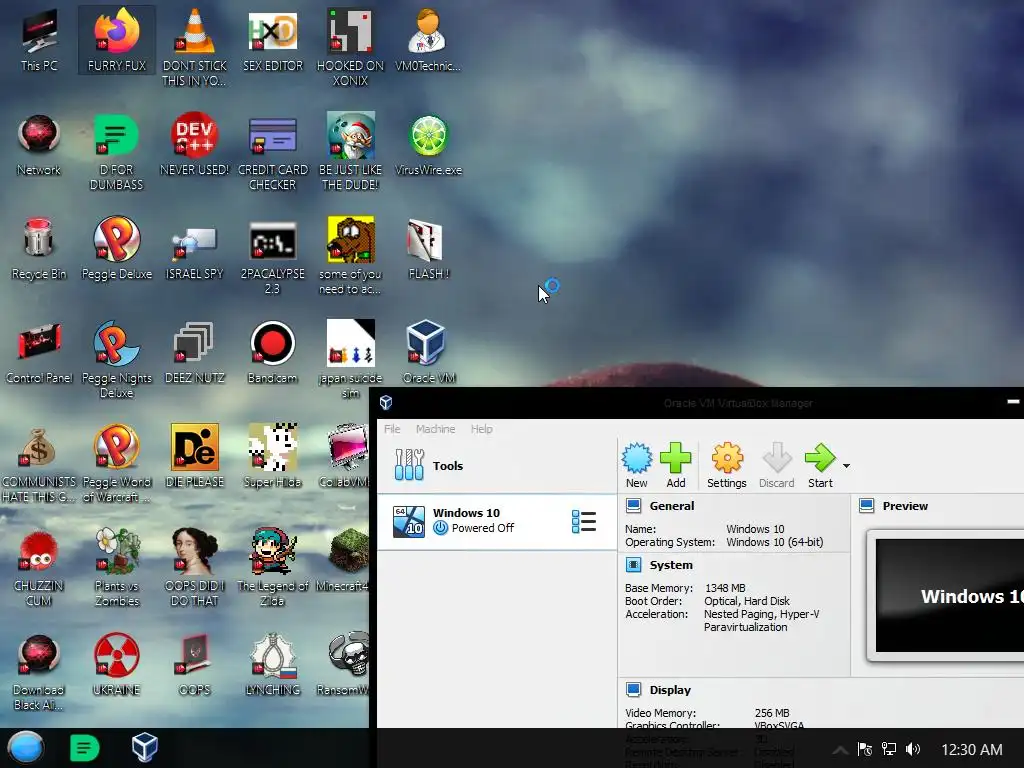Click the New machine toolbar icon
Screen dimensions: 1024x768
(636, 466)
